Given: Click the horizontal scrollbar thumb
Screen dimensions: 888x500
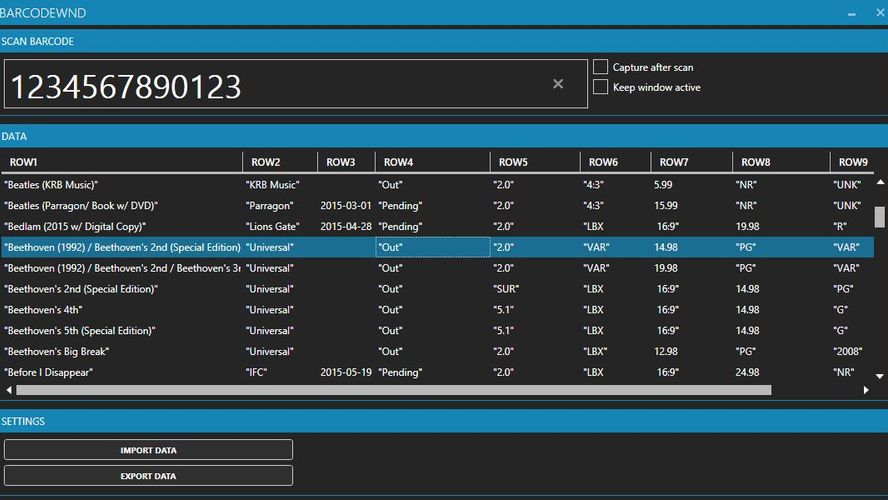Looking at the screenshot, I should point(390,390).
